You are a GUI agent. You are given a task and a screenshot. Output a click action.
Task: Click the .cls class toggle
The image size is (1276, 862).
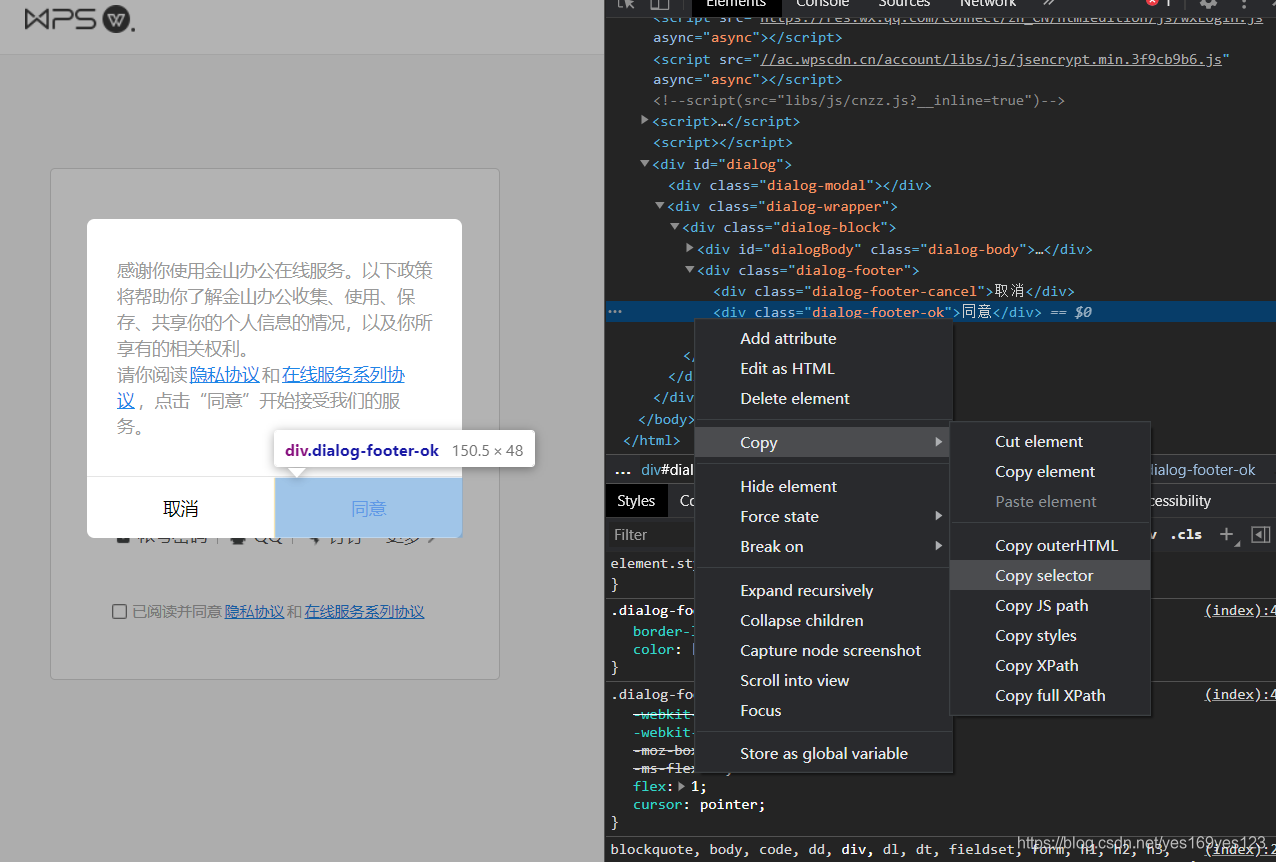(1186, 534)
